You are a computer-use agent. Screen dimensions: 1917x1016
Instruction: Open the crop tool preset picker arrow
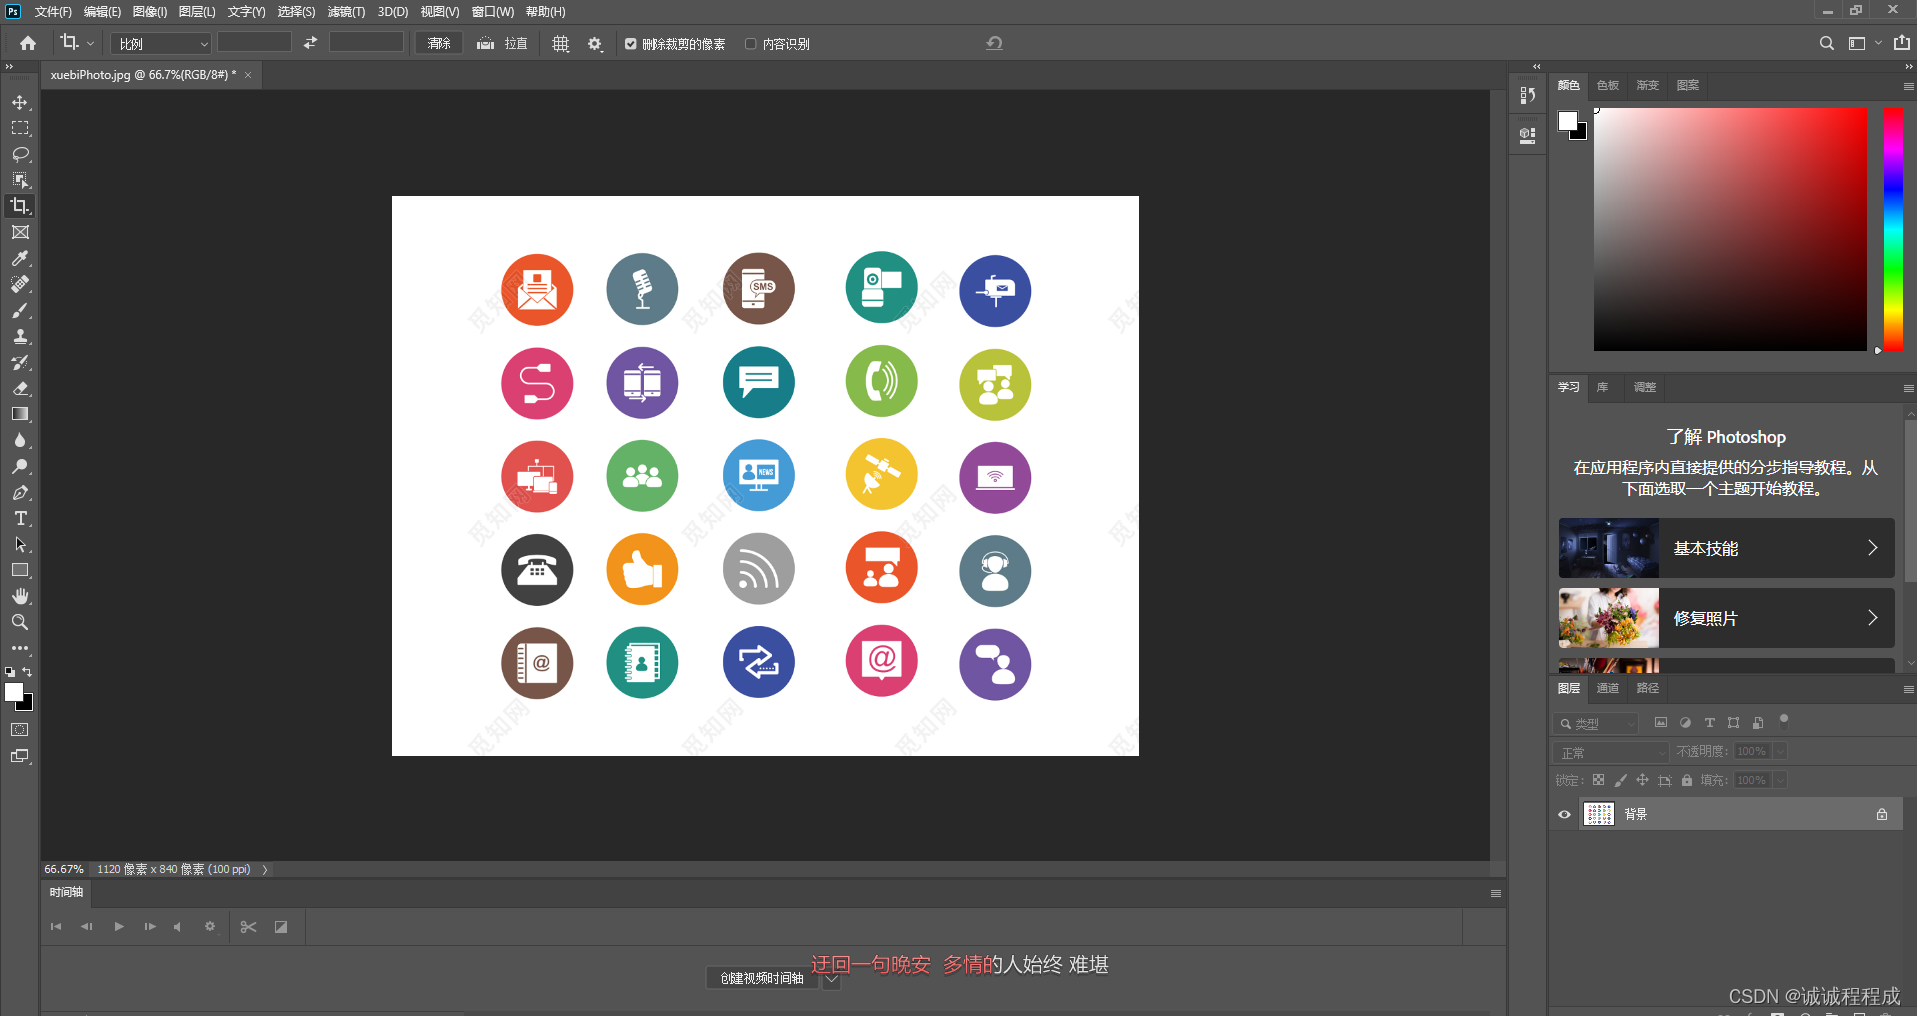pyautogui.click(x=90, y=43)
